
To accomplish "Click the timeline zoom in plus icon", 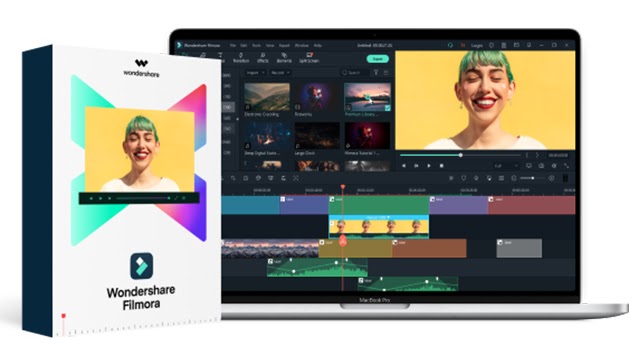I will click(x=551, y=178).
